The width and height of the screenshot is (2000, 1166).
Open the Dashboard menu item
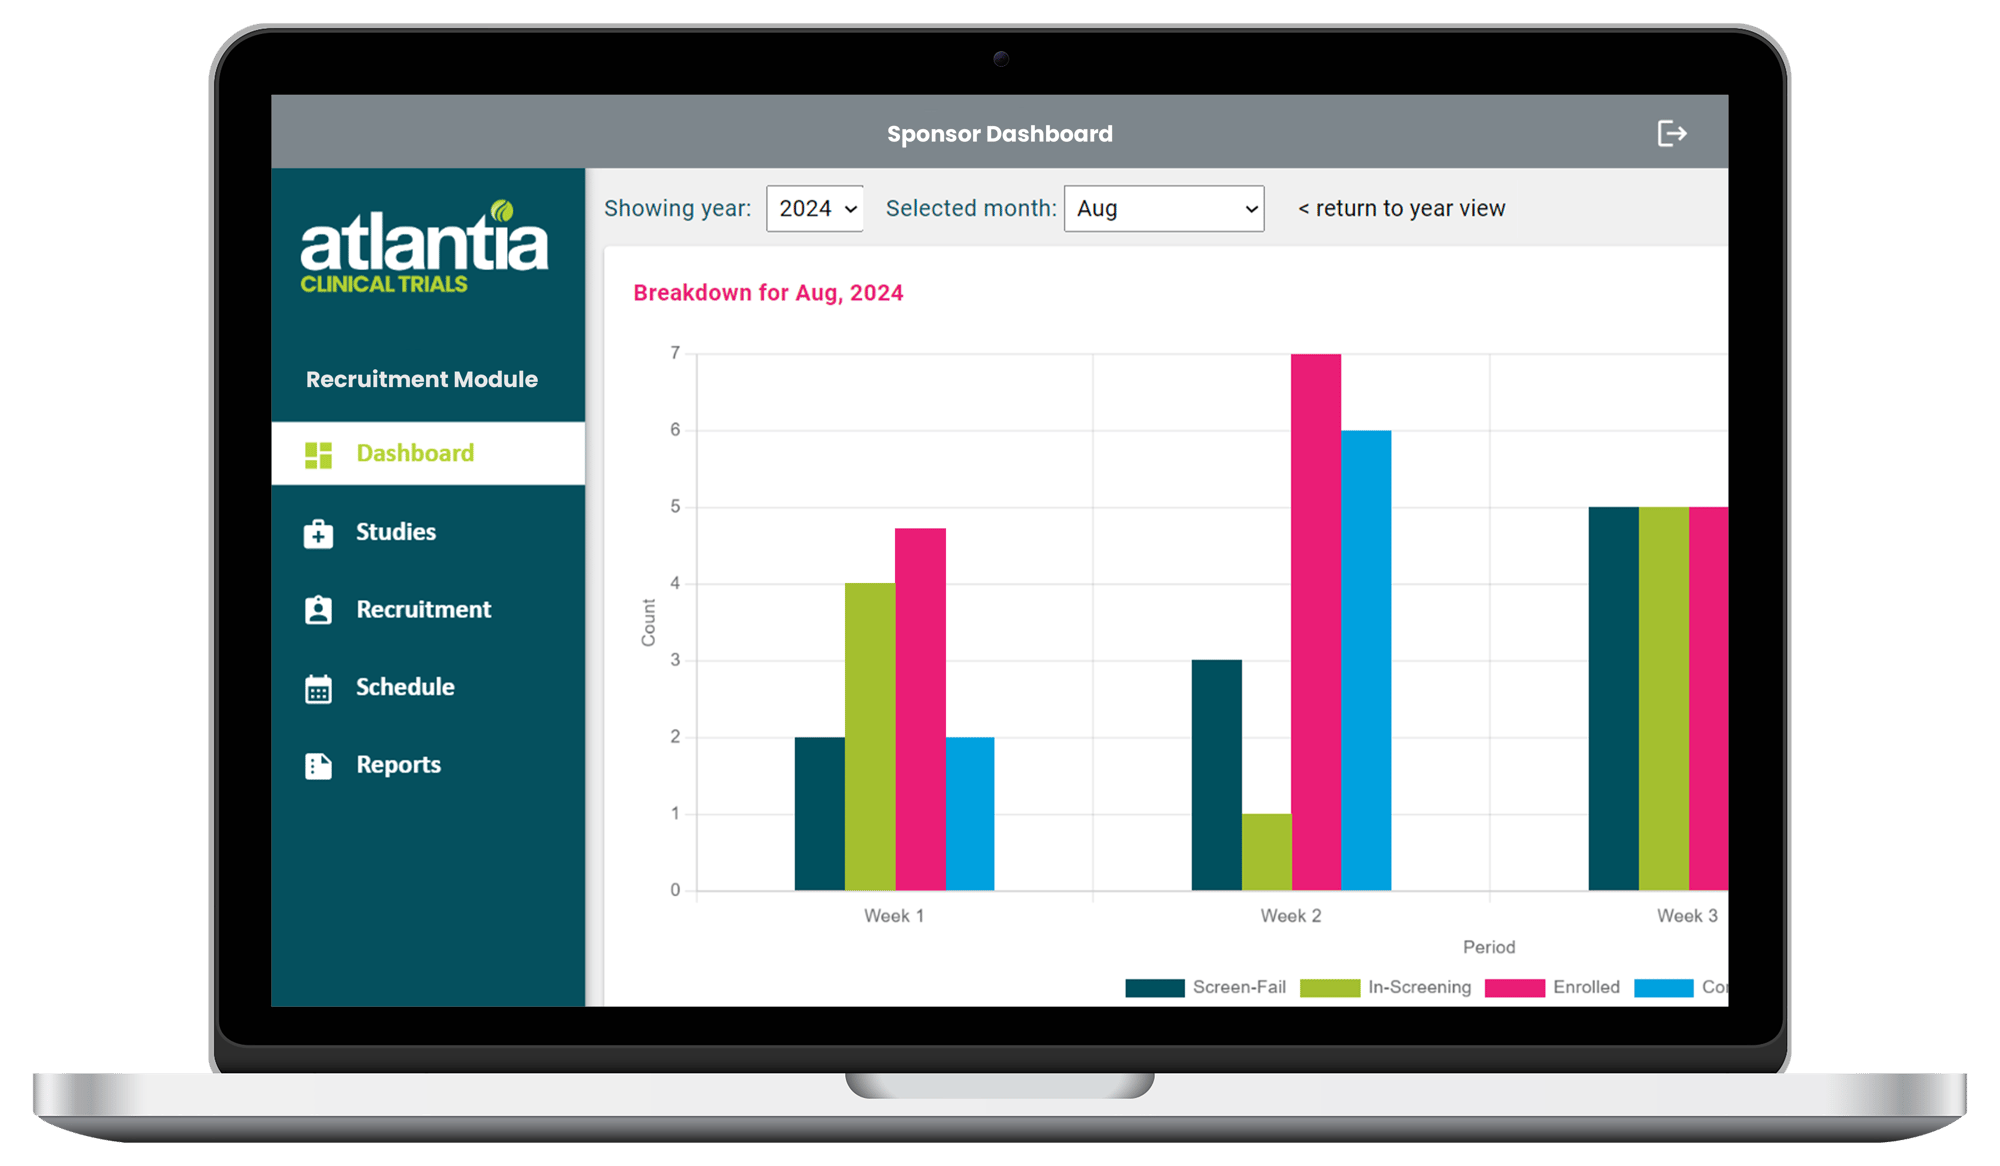(428, 453)
